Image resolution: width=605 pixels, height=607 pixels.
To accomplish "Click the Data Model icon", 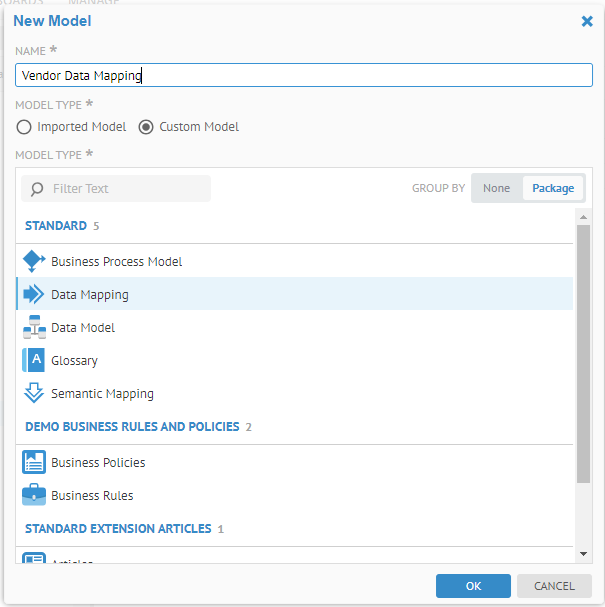I will pos(34,327).
